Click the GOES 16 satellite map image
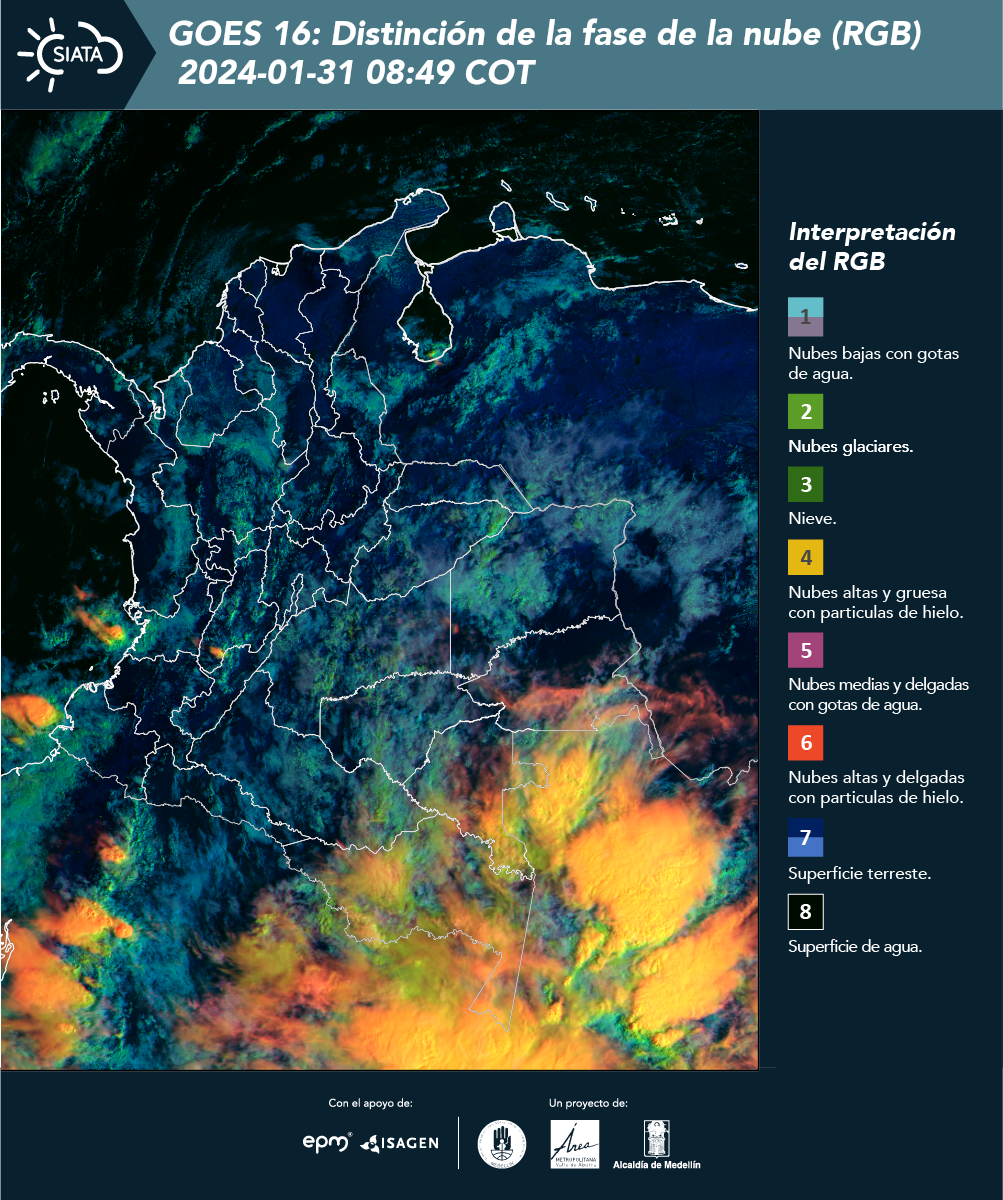Screen dimensions: 1003x1200 pos(380,589)
